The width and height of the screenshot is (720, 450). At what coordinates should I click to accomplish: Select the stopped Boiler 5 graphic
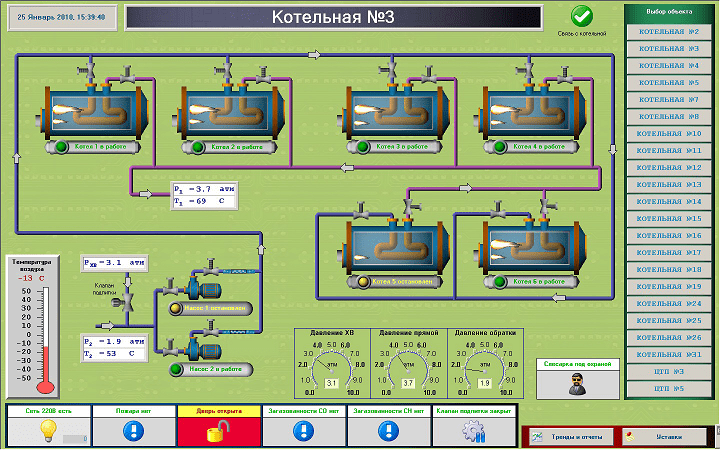[x=394, y=247]
